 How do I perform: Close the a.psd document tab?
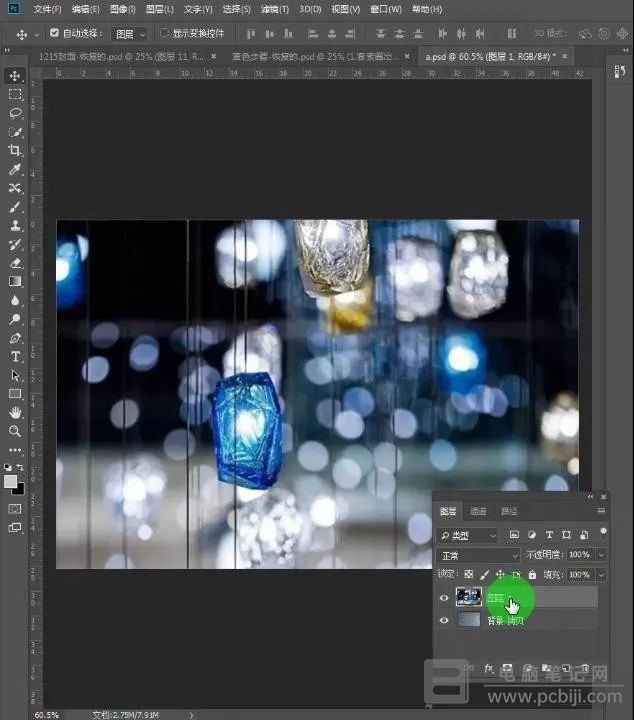coord(565,56)
